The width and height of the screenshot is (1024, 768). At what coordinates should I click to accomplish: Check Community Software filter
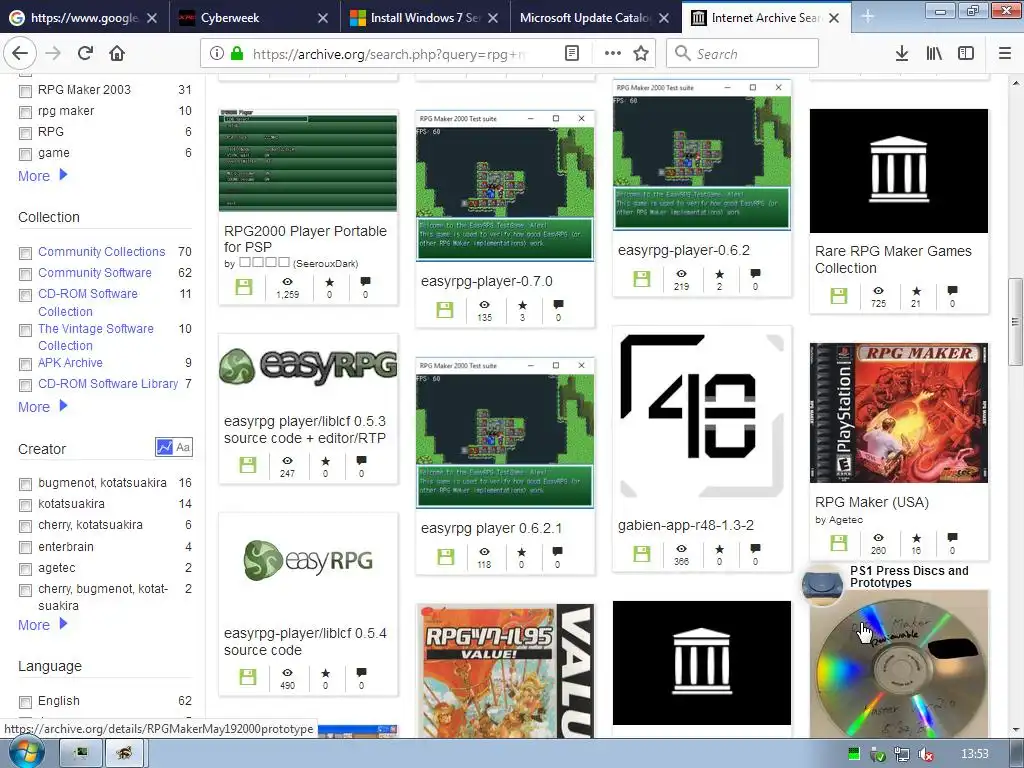(x=25, y=274)
